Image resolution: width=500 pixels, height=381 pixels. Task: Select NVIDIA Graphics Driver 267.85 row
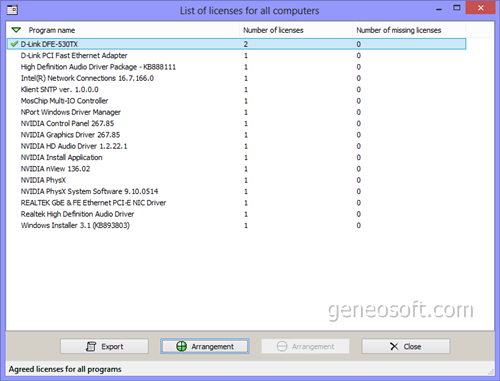click(236, 135)
